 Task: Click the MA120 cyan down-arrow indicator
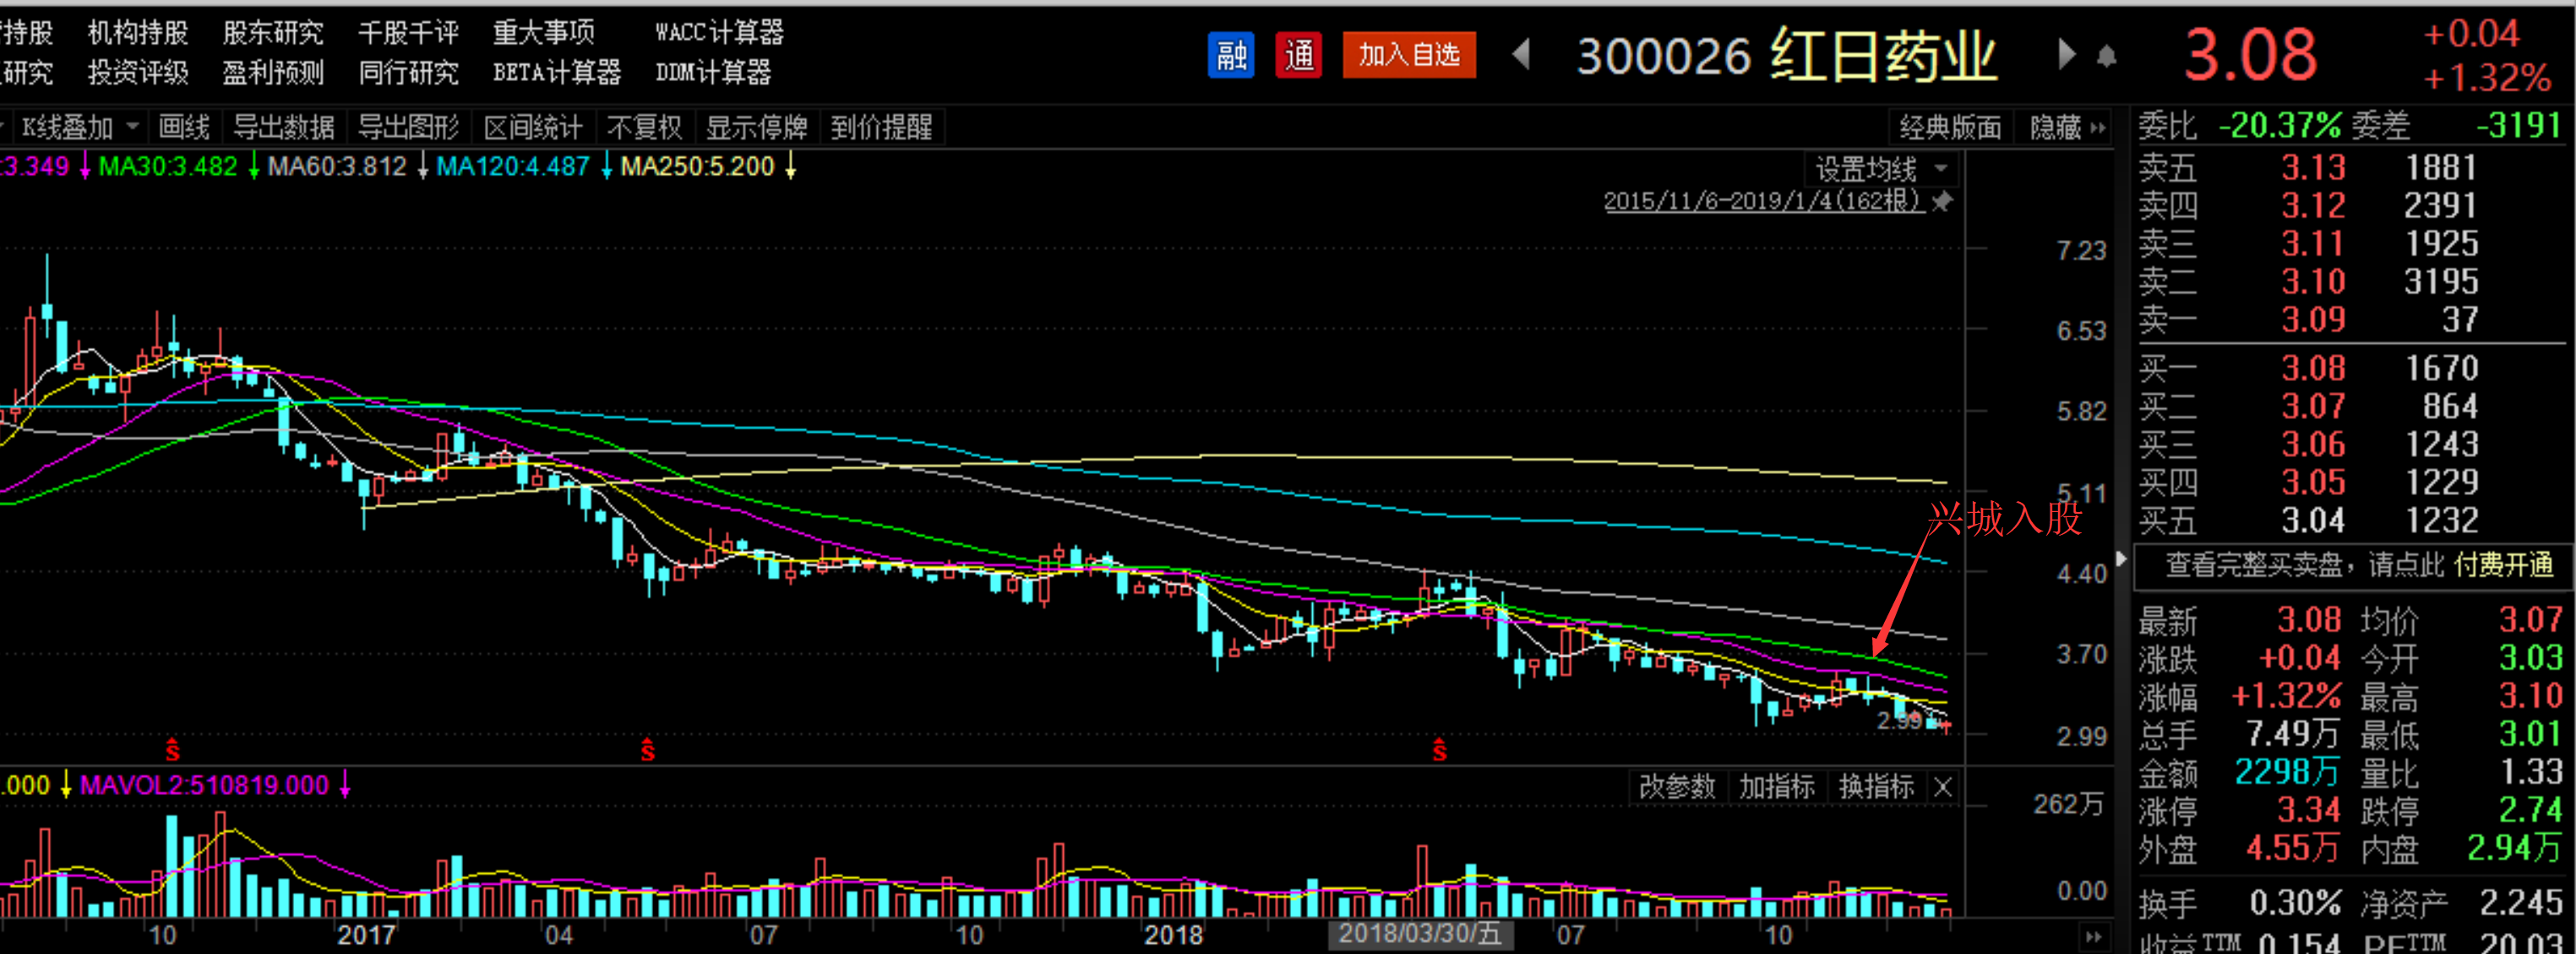coord(606,167)
